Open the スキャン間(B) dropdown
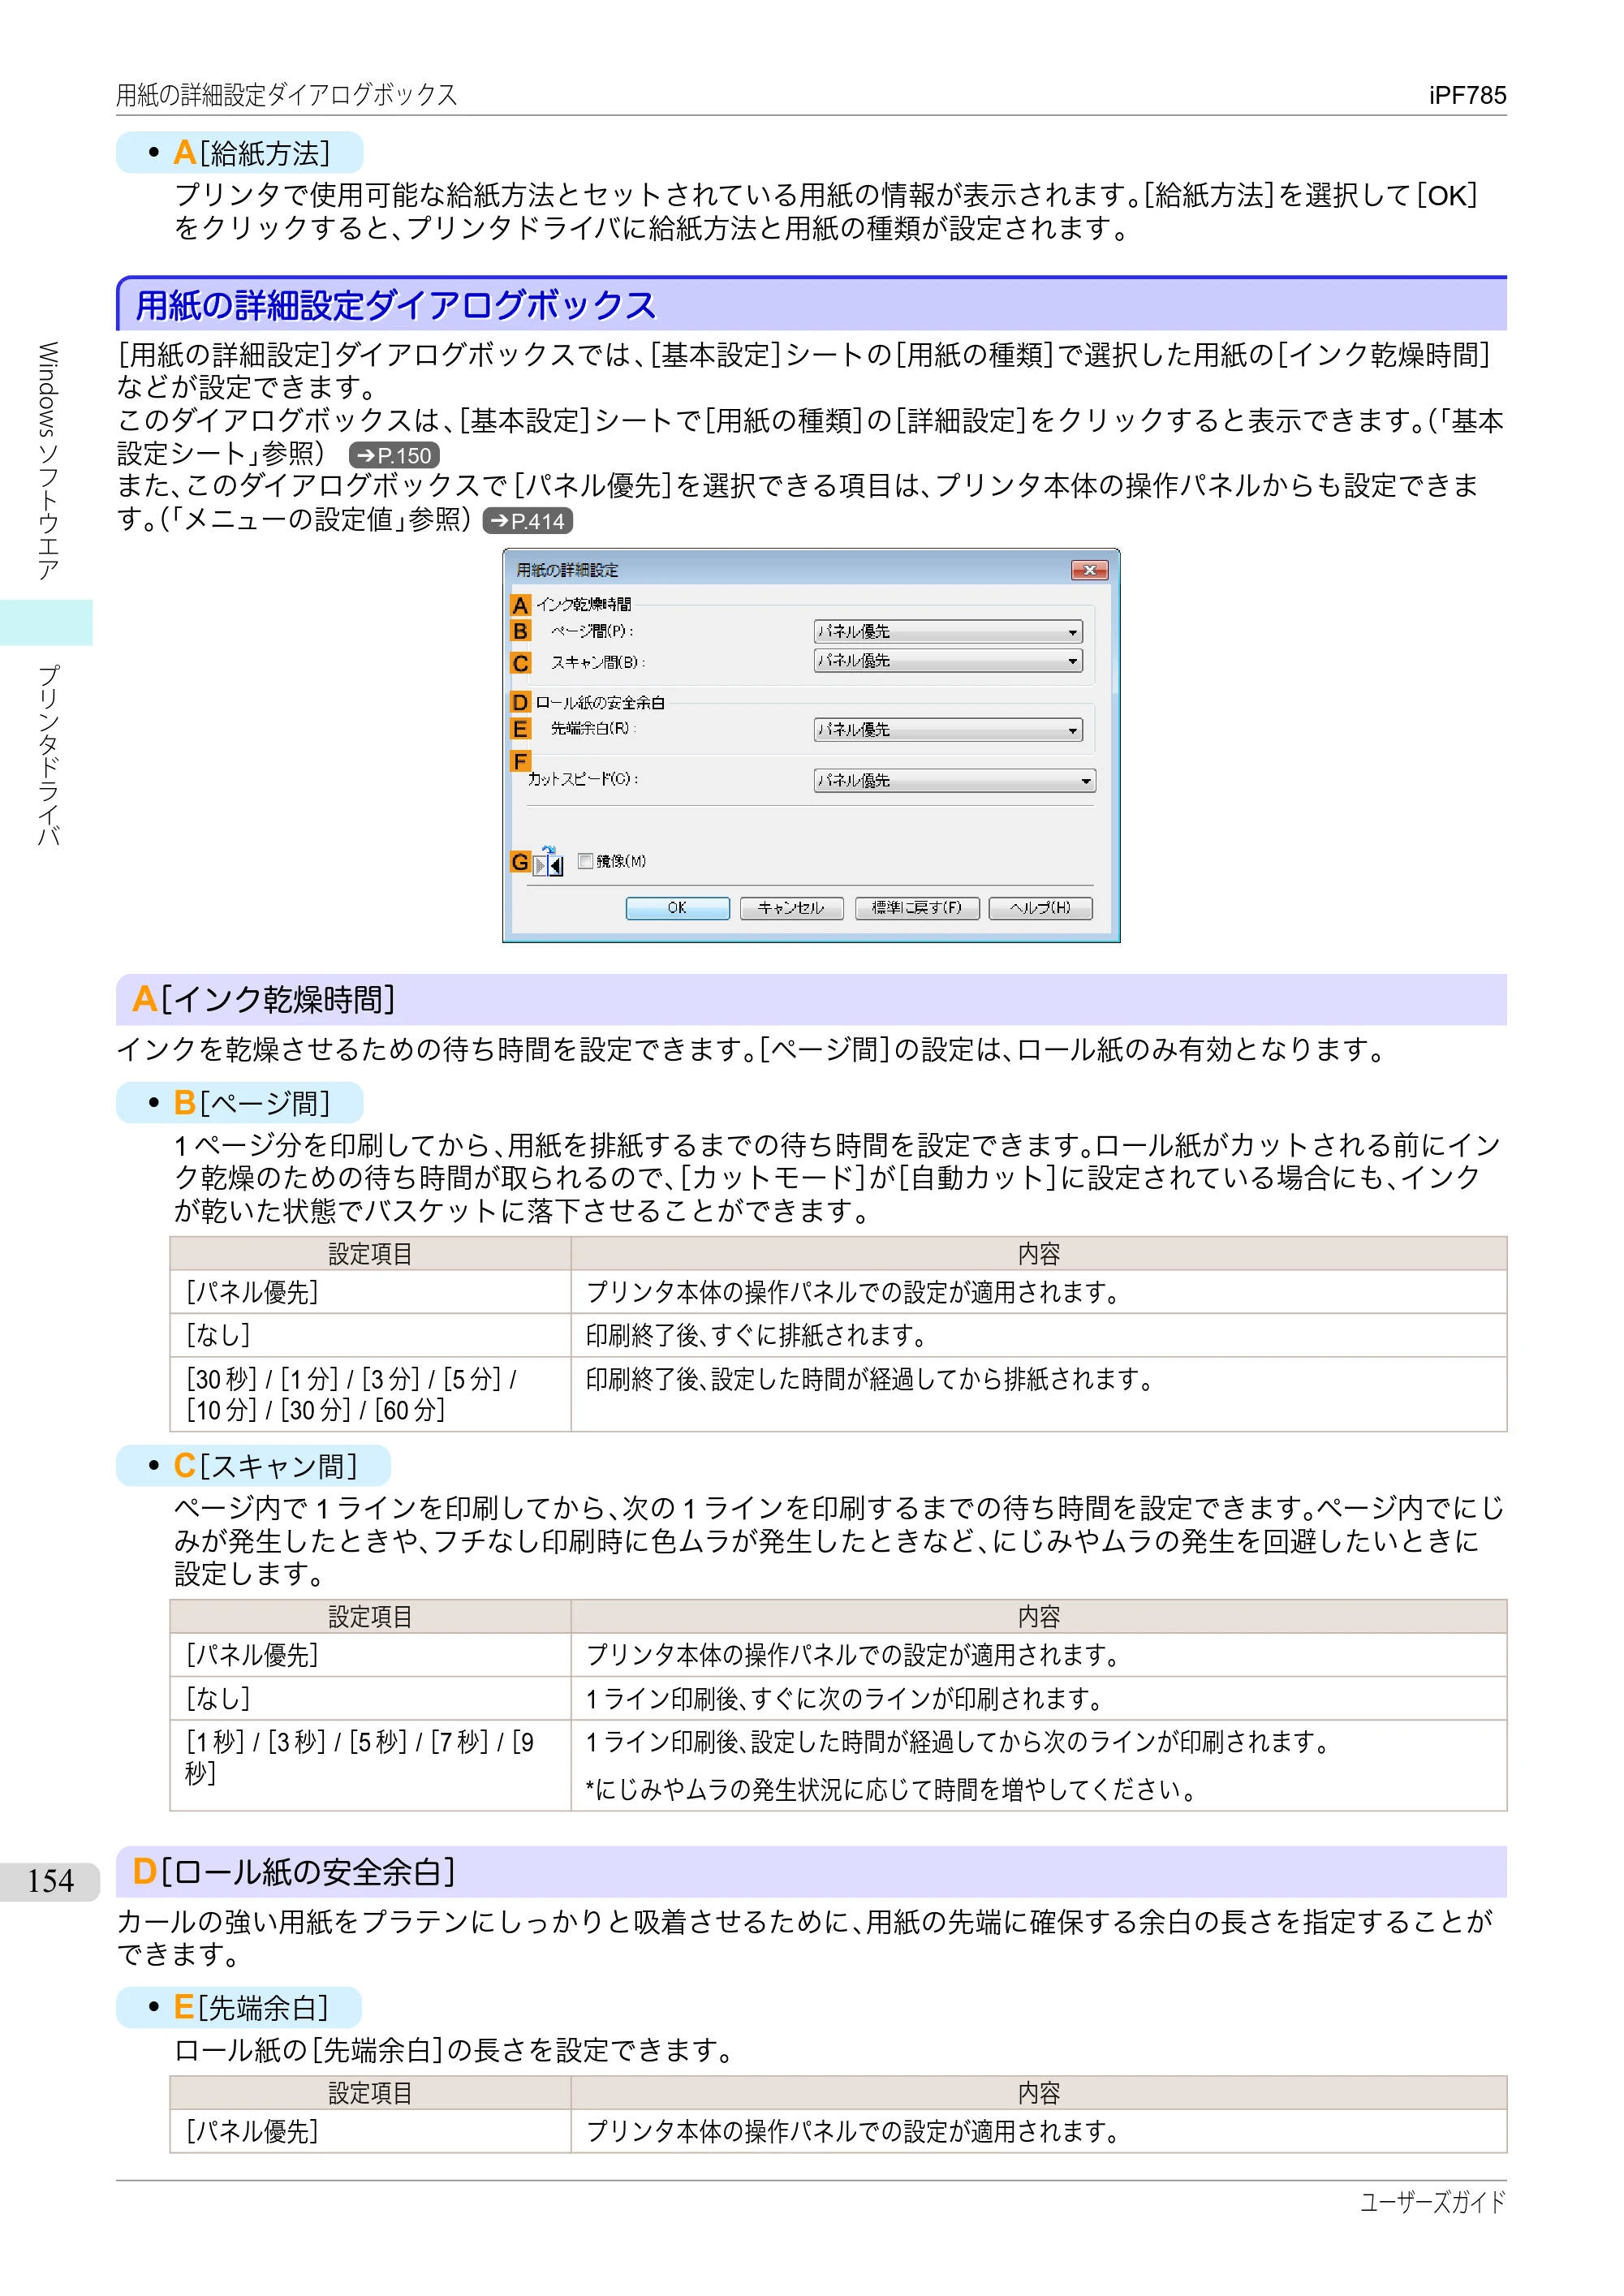 coord(947,661)
